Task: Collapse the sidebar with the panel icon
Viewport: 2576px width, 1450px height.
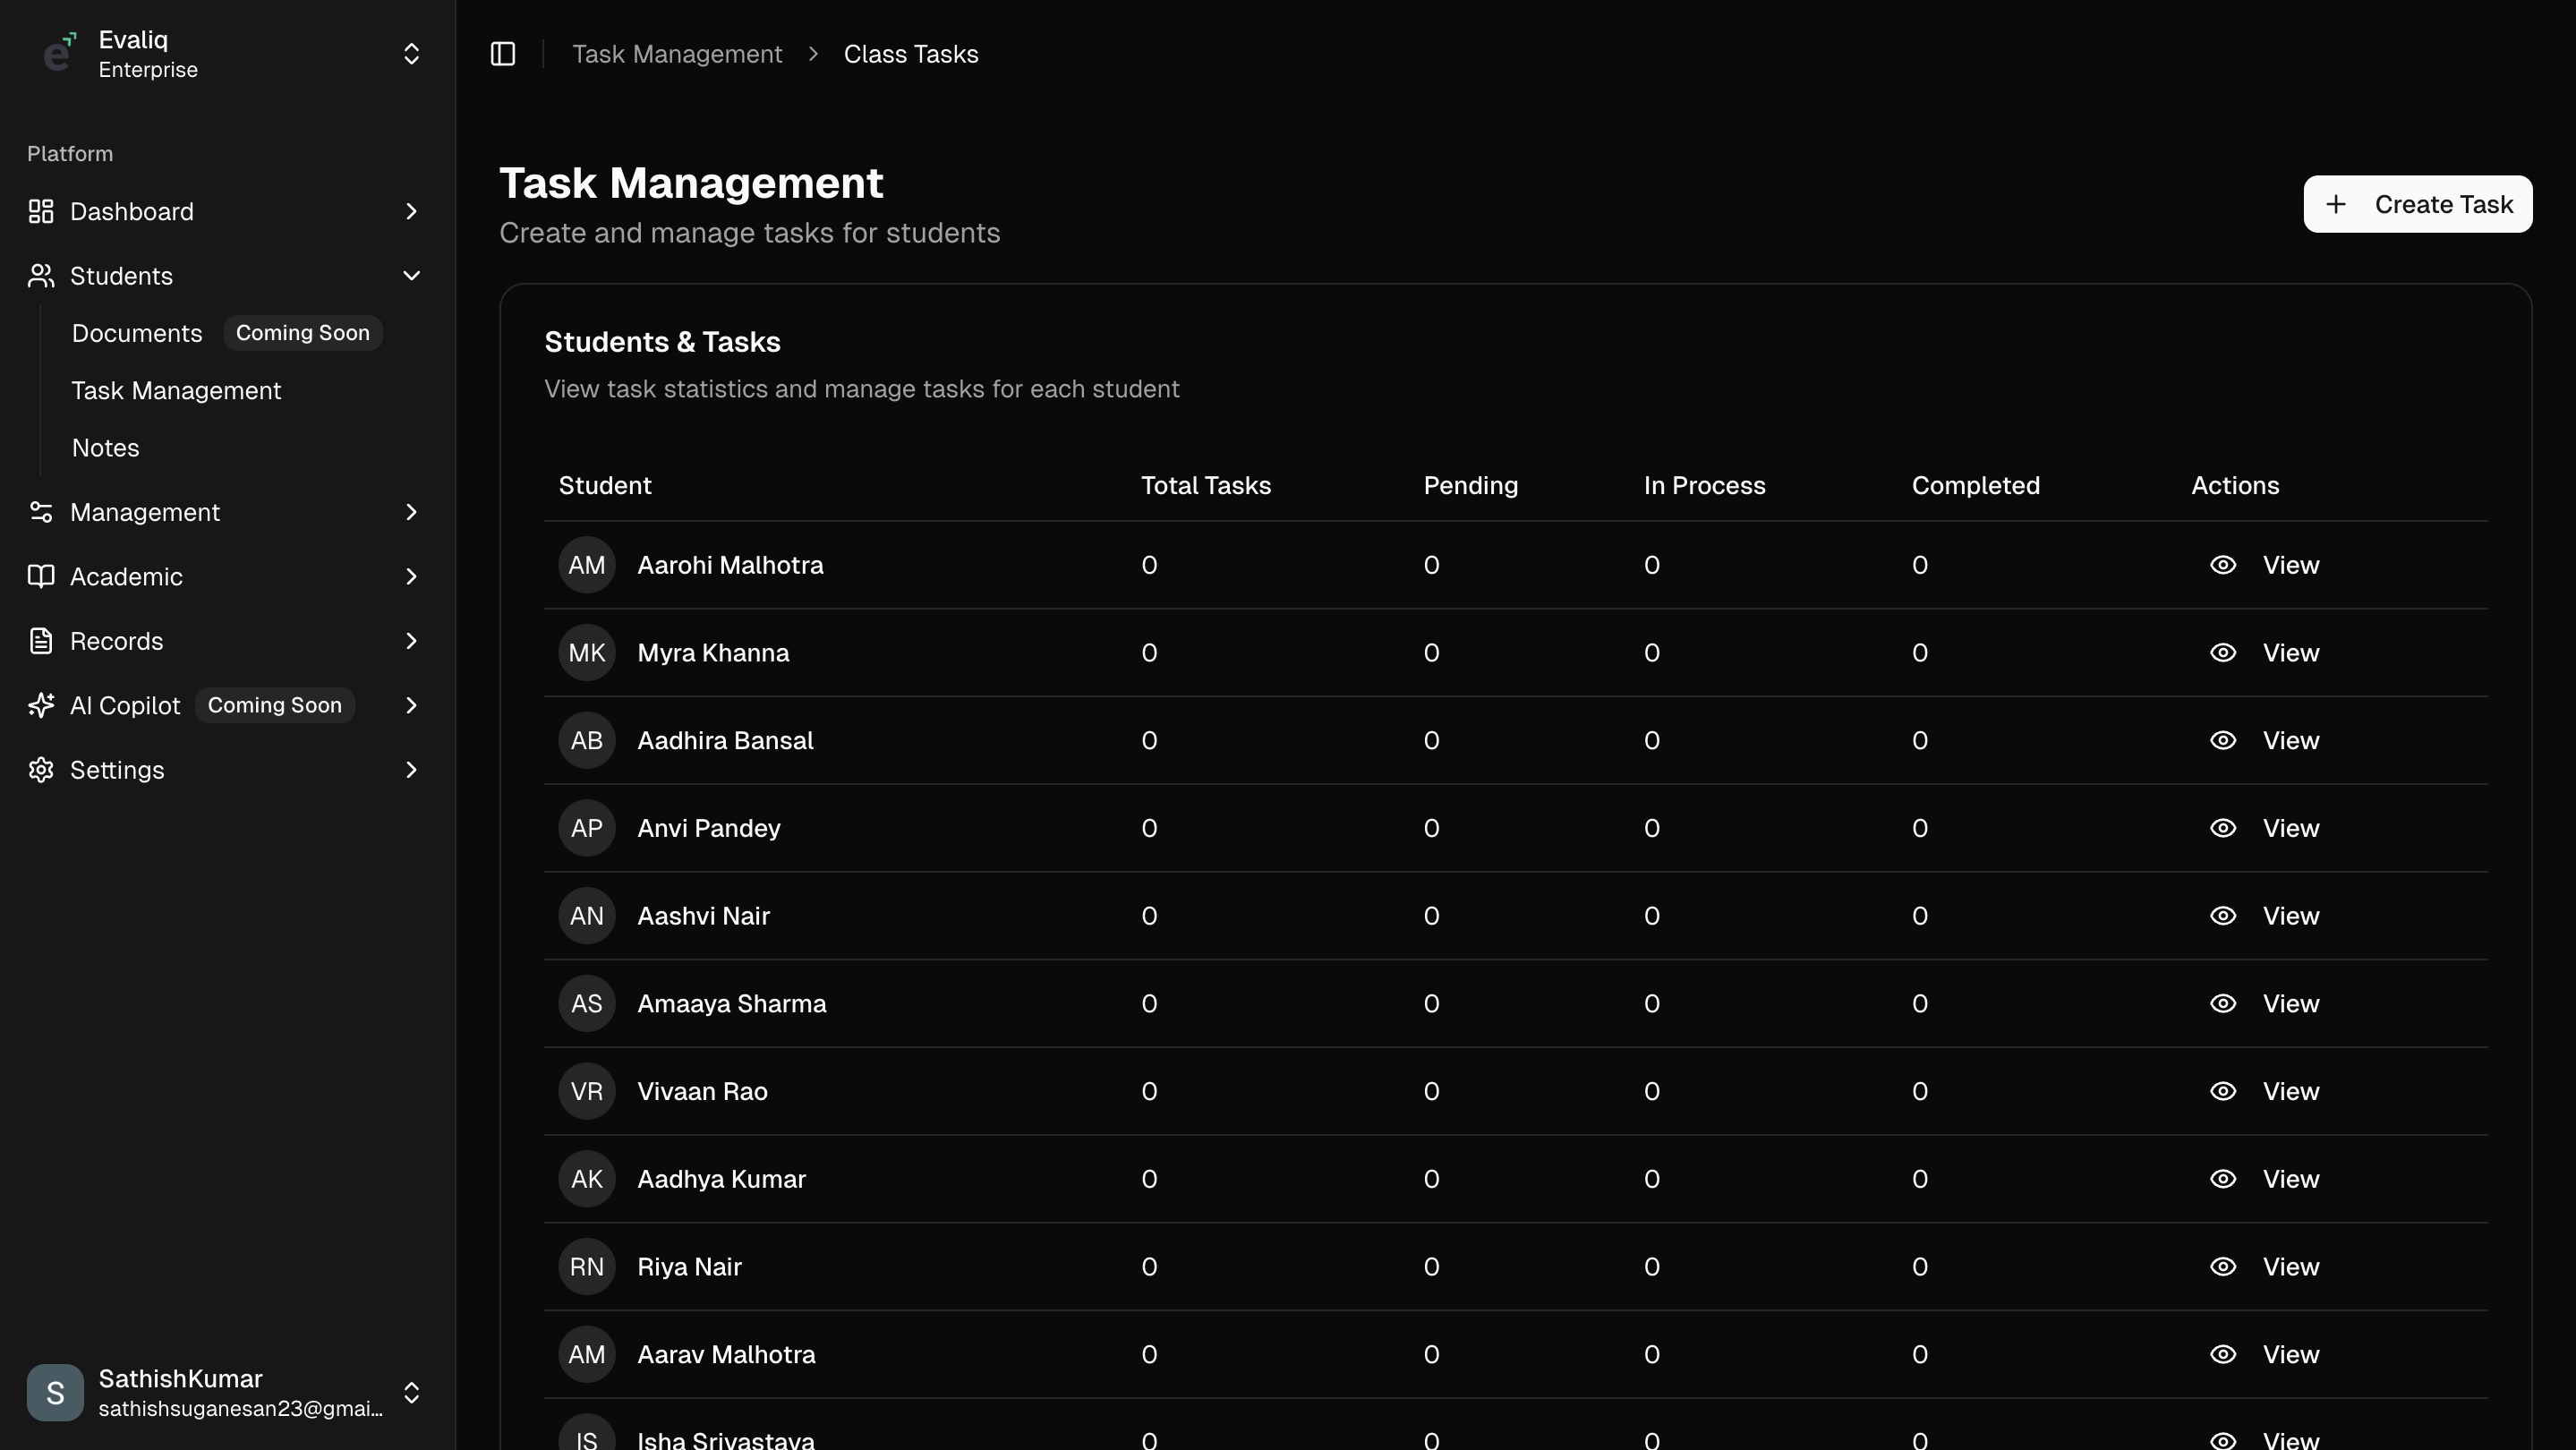Action: tap(502, 54)
